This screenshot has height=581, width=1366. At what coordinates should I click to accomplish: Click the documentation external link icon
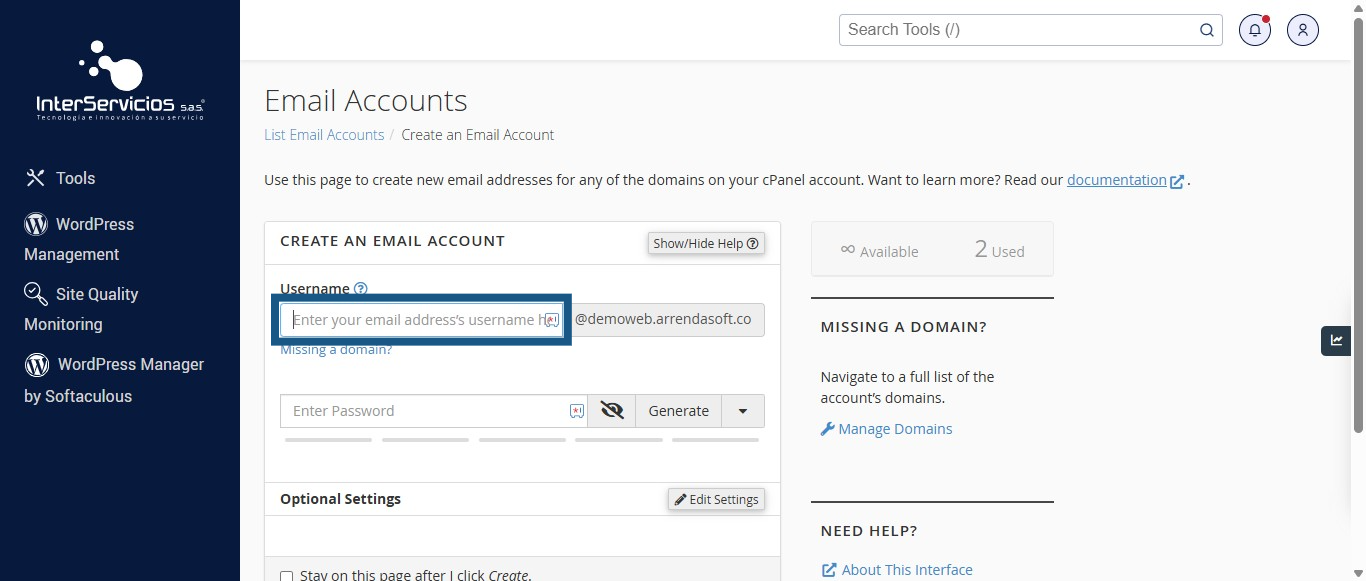pos(1177,181)
